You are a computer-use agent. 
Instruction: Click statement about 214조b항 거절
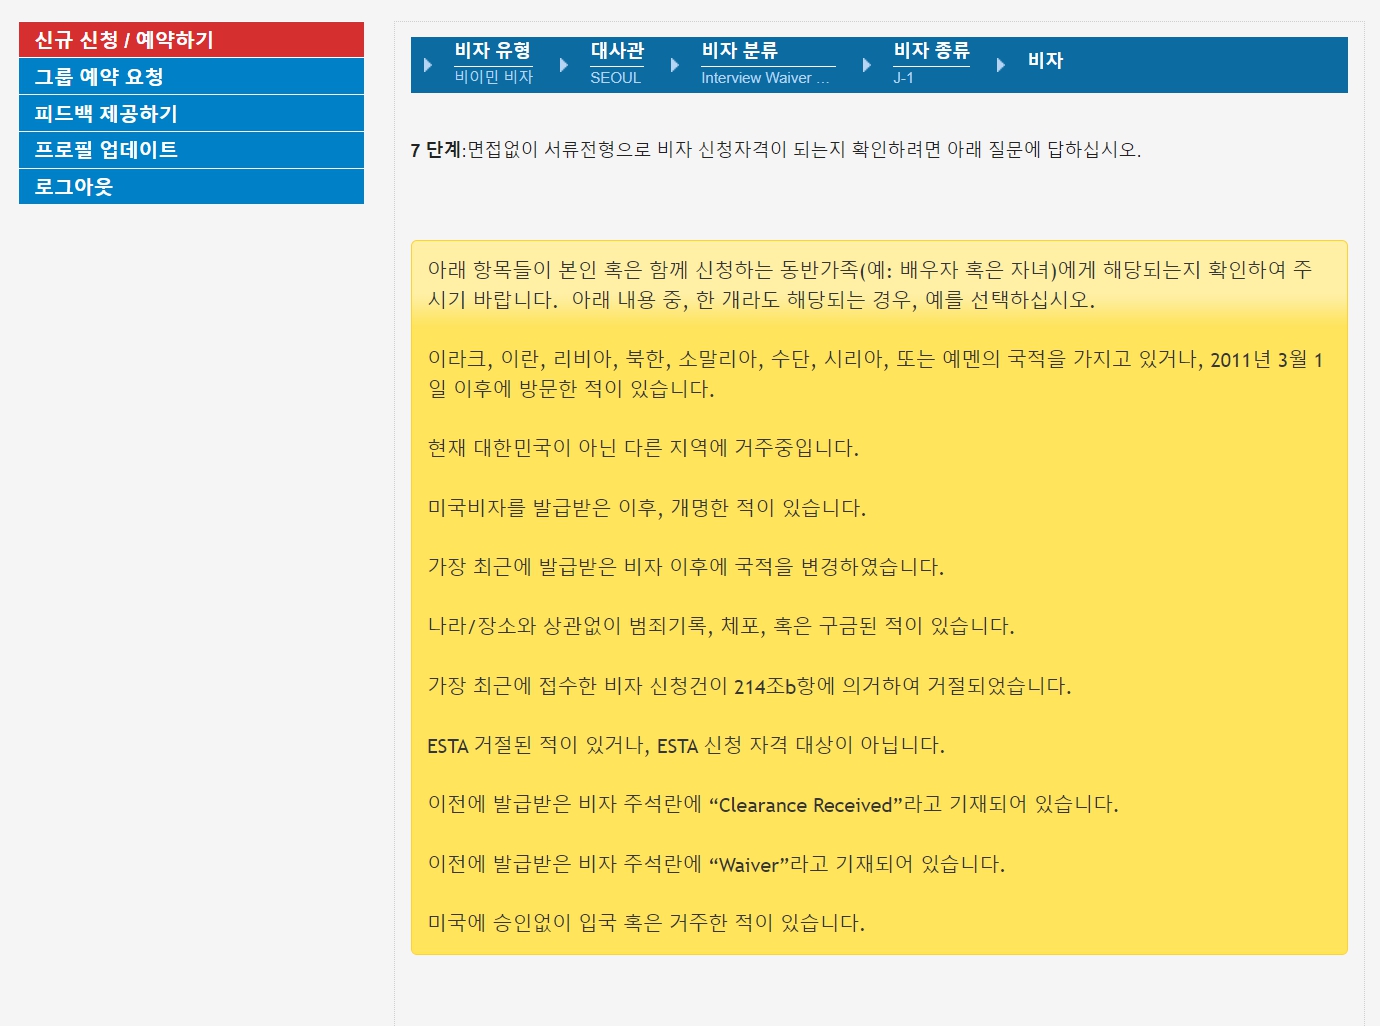pos(749,686)
